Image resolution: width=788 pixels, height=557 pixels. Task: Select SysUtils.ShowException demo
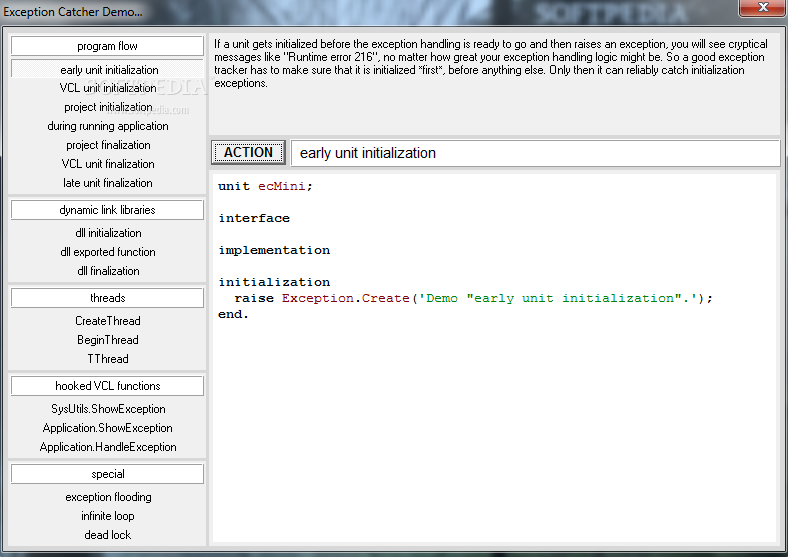108,409
